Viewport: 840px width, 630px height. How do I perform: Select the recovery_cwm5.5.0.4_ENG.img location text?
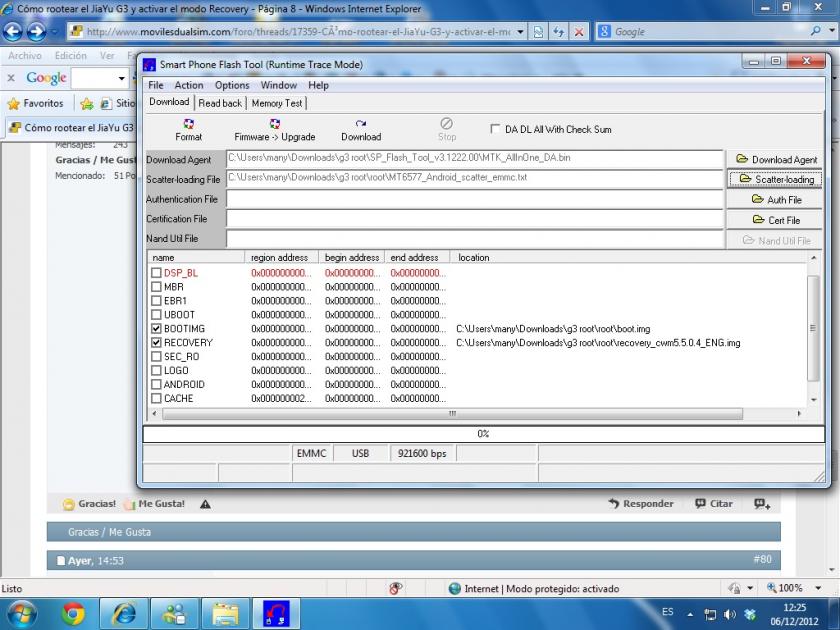click(x=598, y=342)
